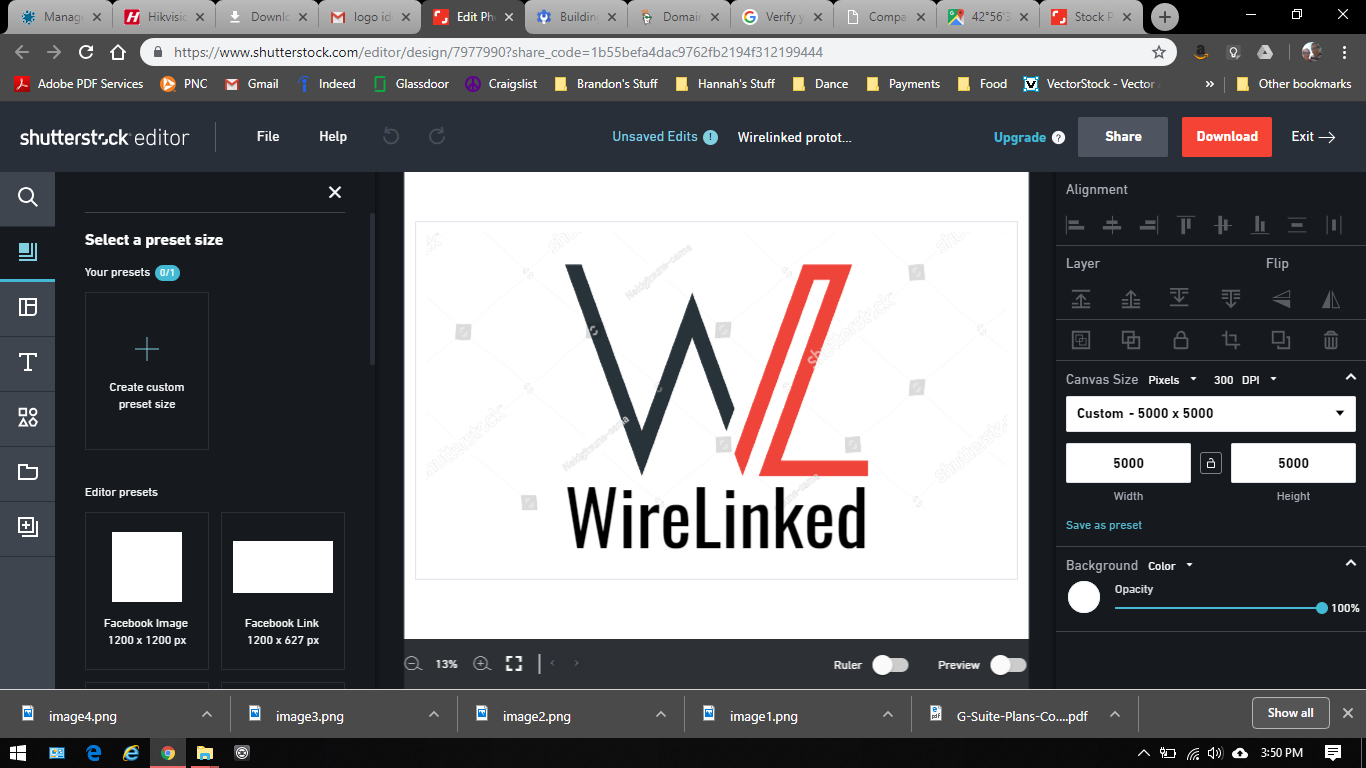The height and width of the screenshot is (768, 1366).
Task: Click the crop icon in layer tools
Action: 1231,340
